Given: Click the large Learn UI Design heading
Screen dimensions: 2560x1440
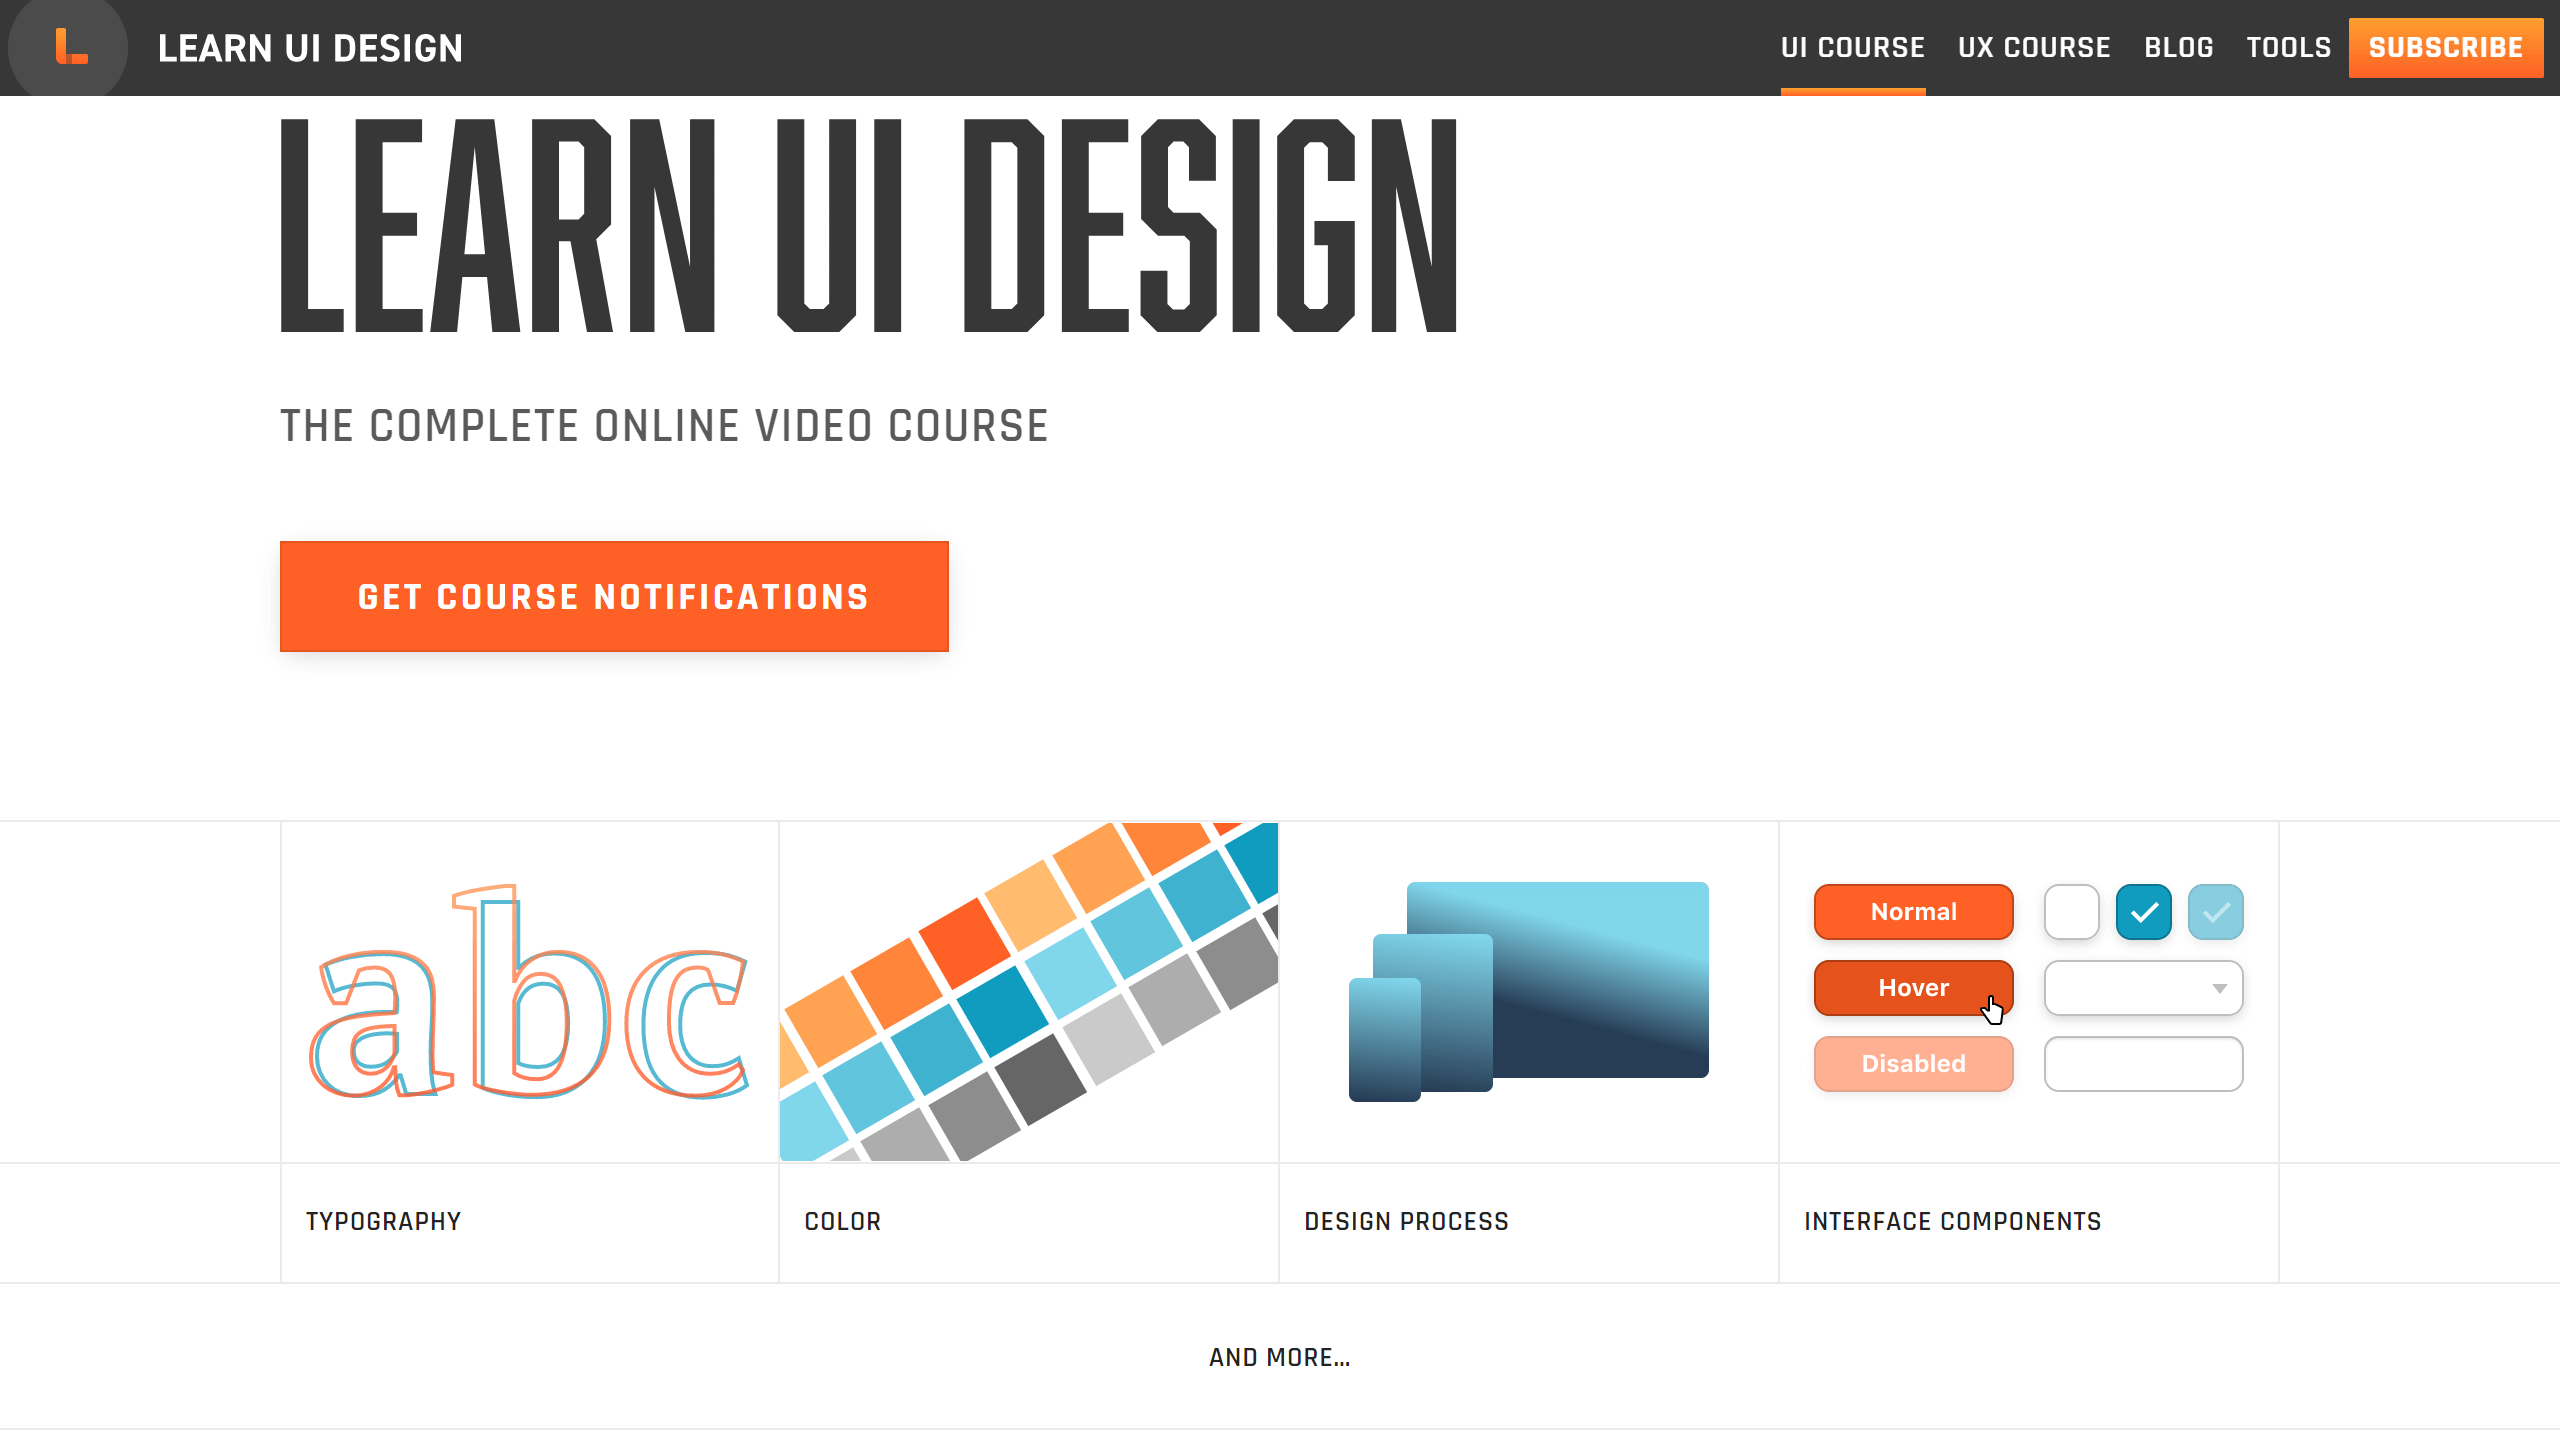Looking at the screenshot, I should pyautogui.click(x=868, y=225).
